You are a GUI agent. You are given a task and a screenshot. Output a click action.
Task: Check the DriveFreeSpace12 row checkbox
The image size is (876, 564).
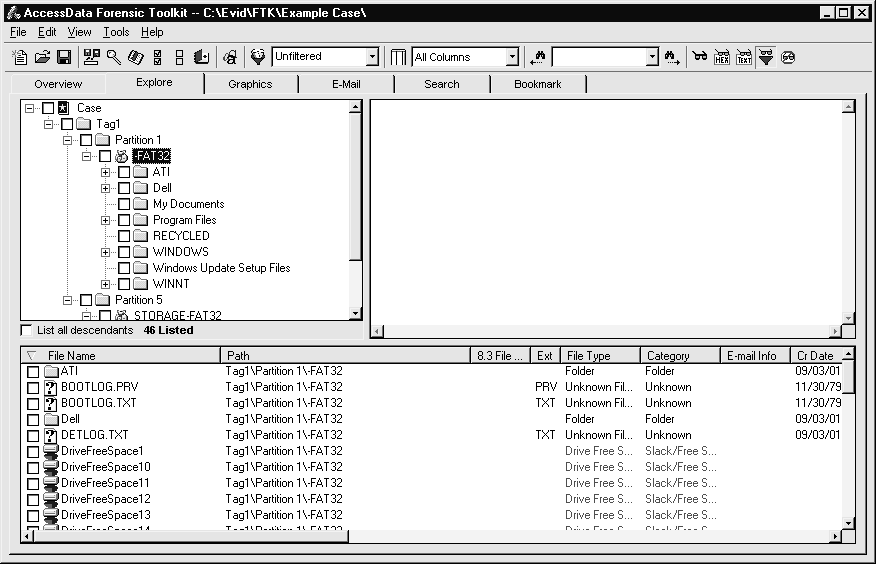click(x=33, y=500)
